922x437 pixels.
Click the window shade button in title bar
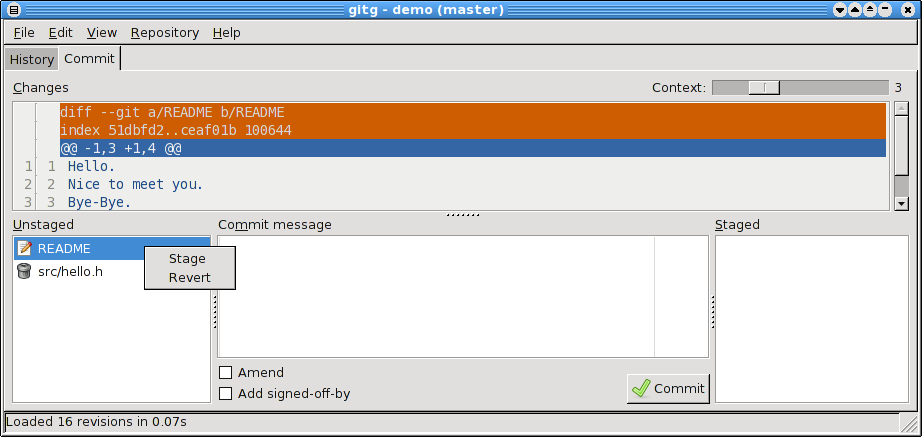pos(856,9)
